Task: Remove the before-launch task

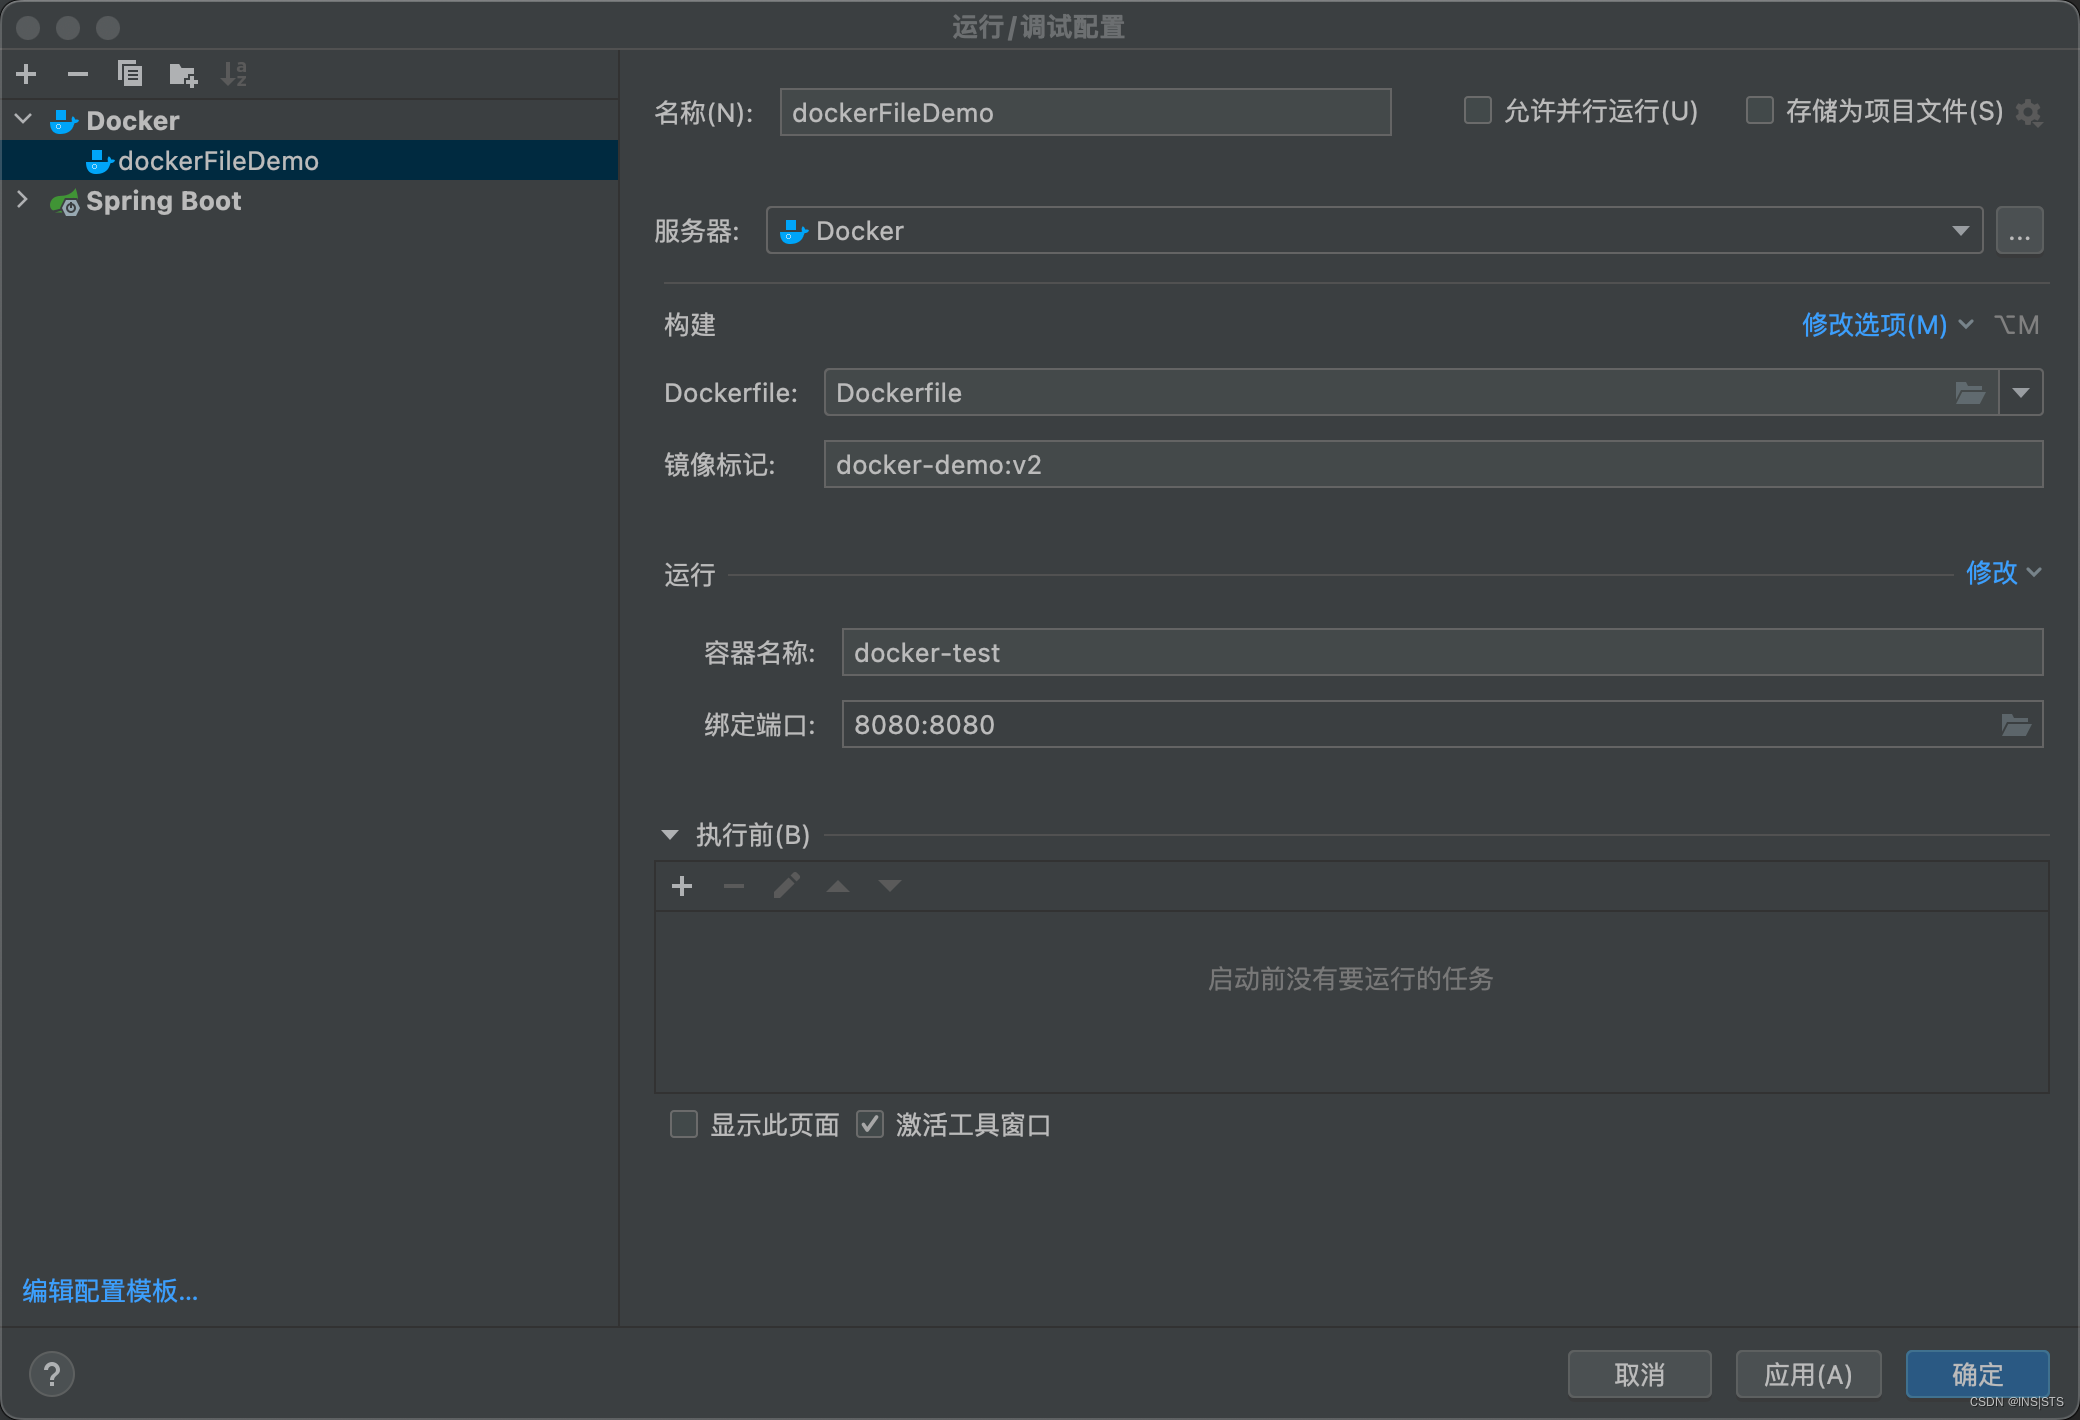Action: [x=734, y=886]
